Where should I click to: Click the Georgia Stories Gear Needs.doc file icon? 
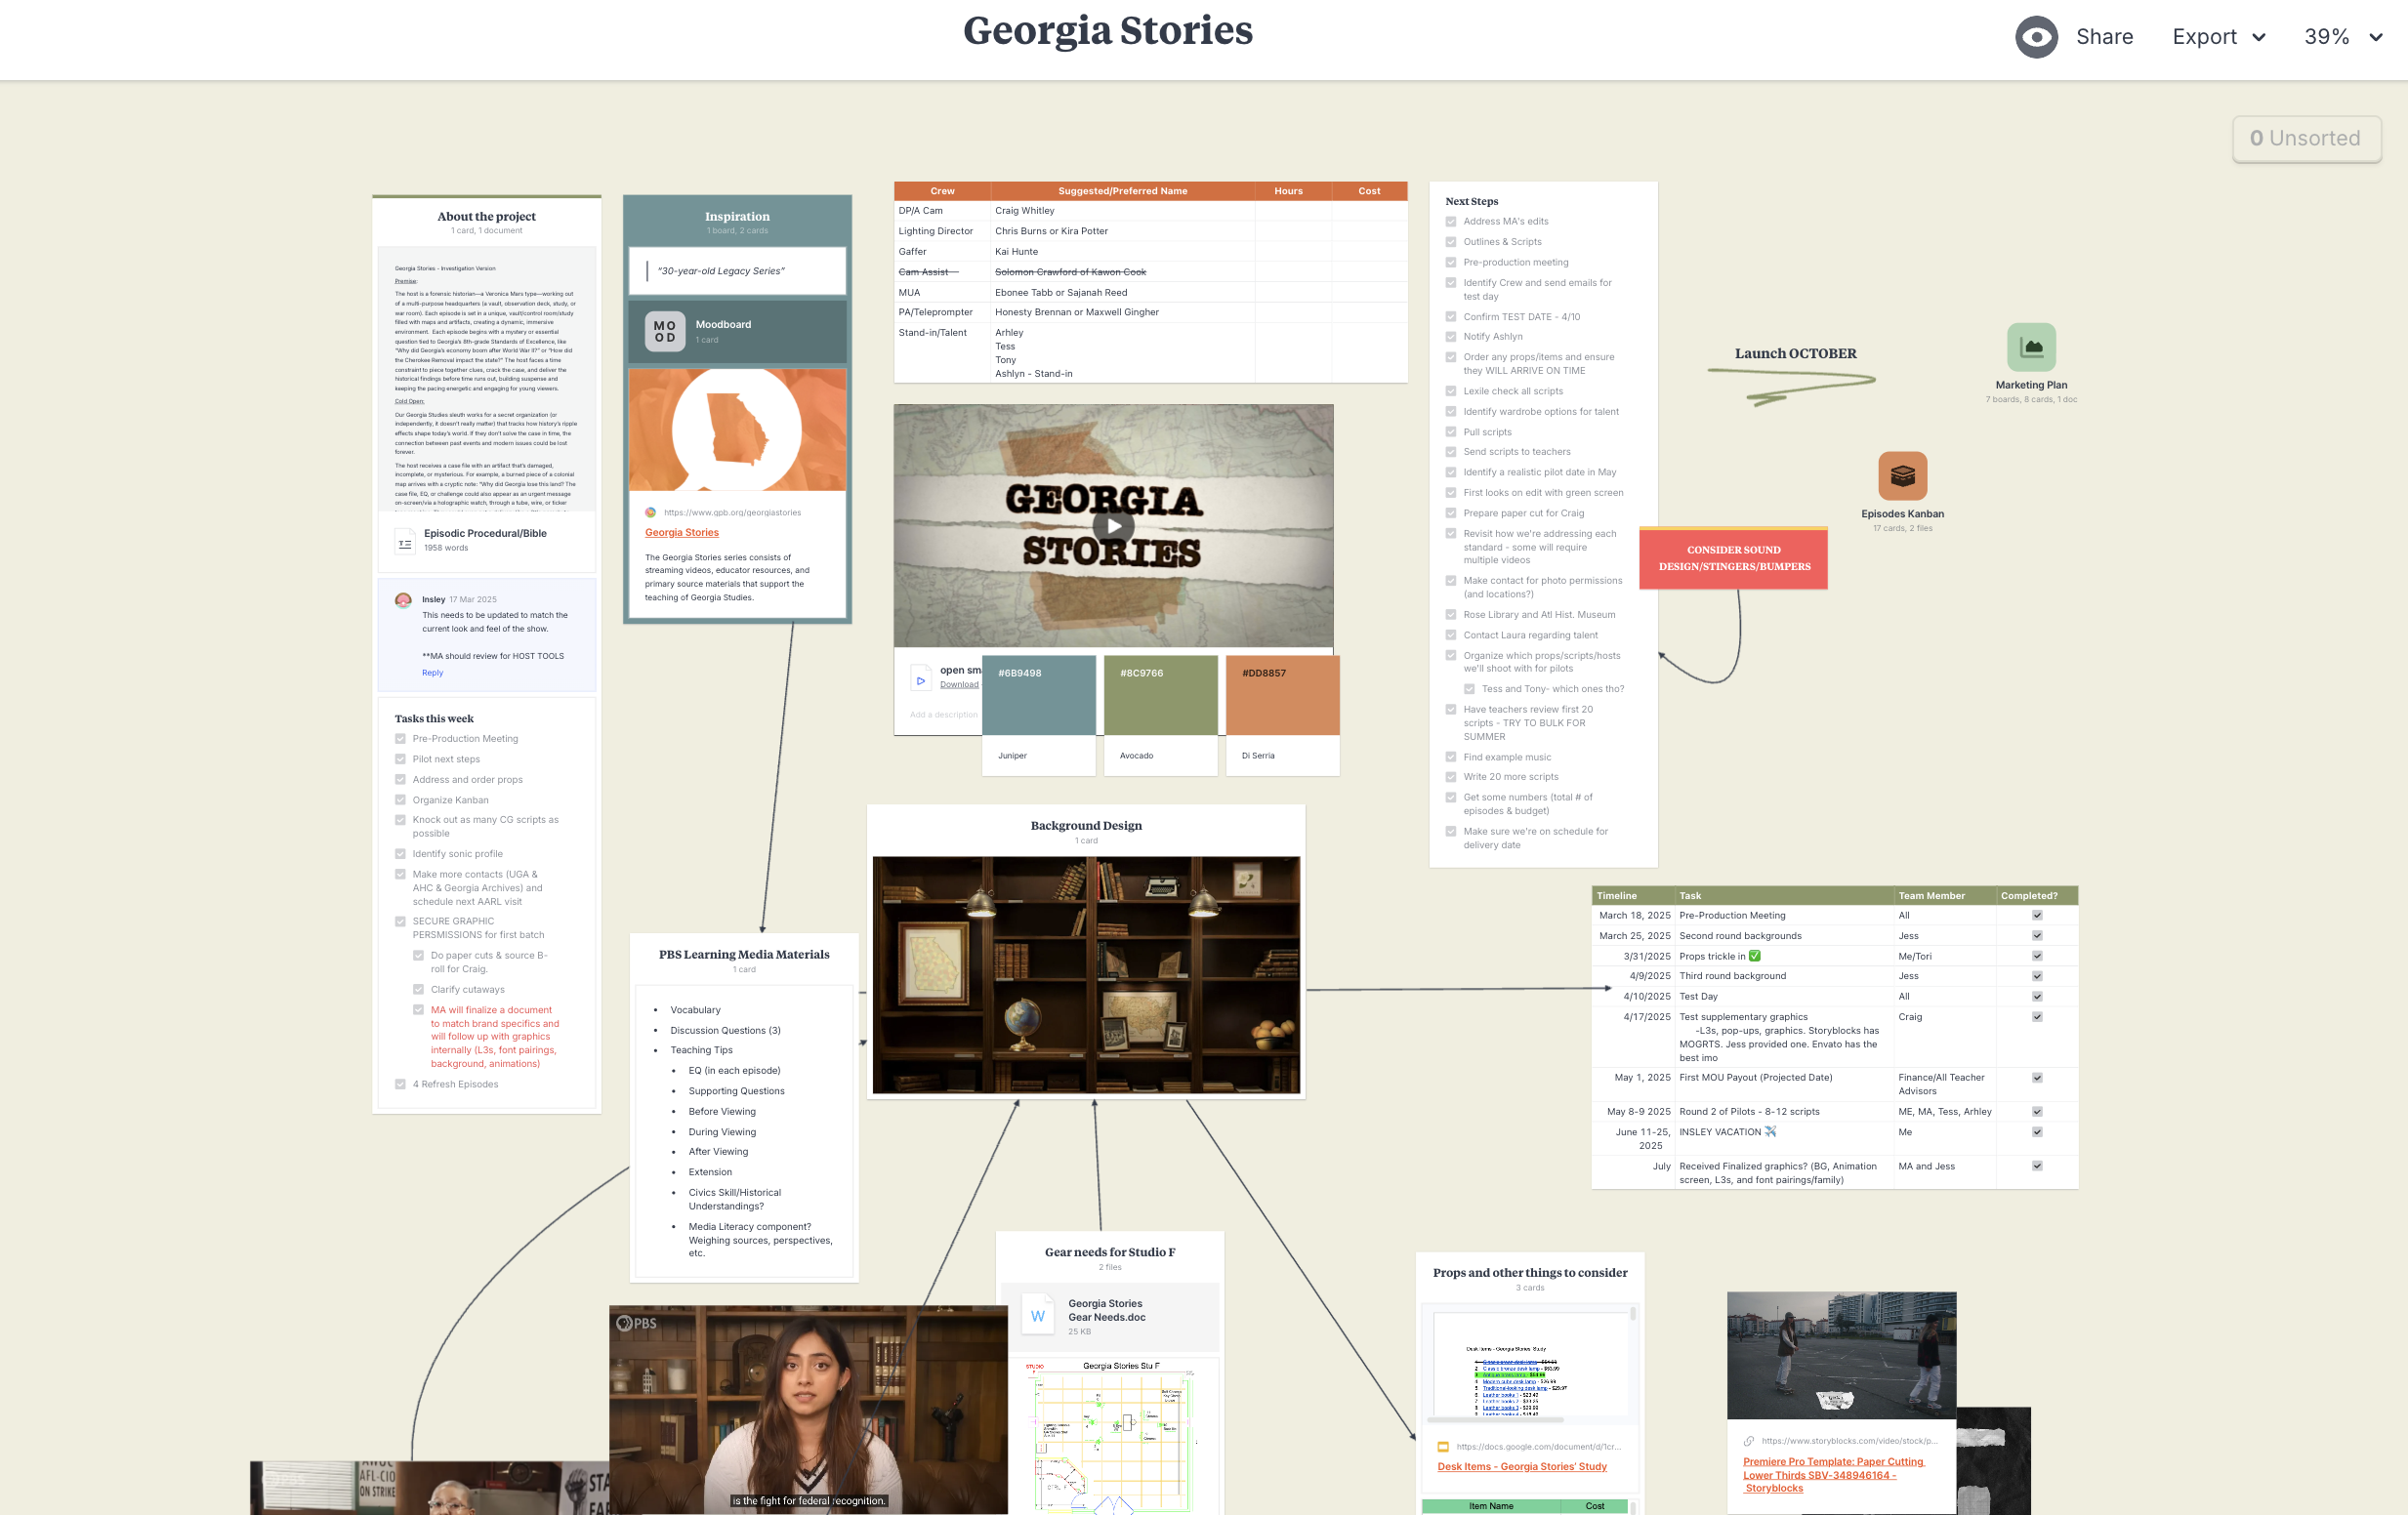click(x=1037, y=1316)
